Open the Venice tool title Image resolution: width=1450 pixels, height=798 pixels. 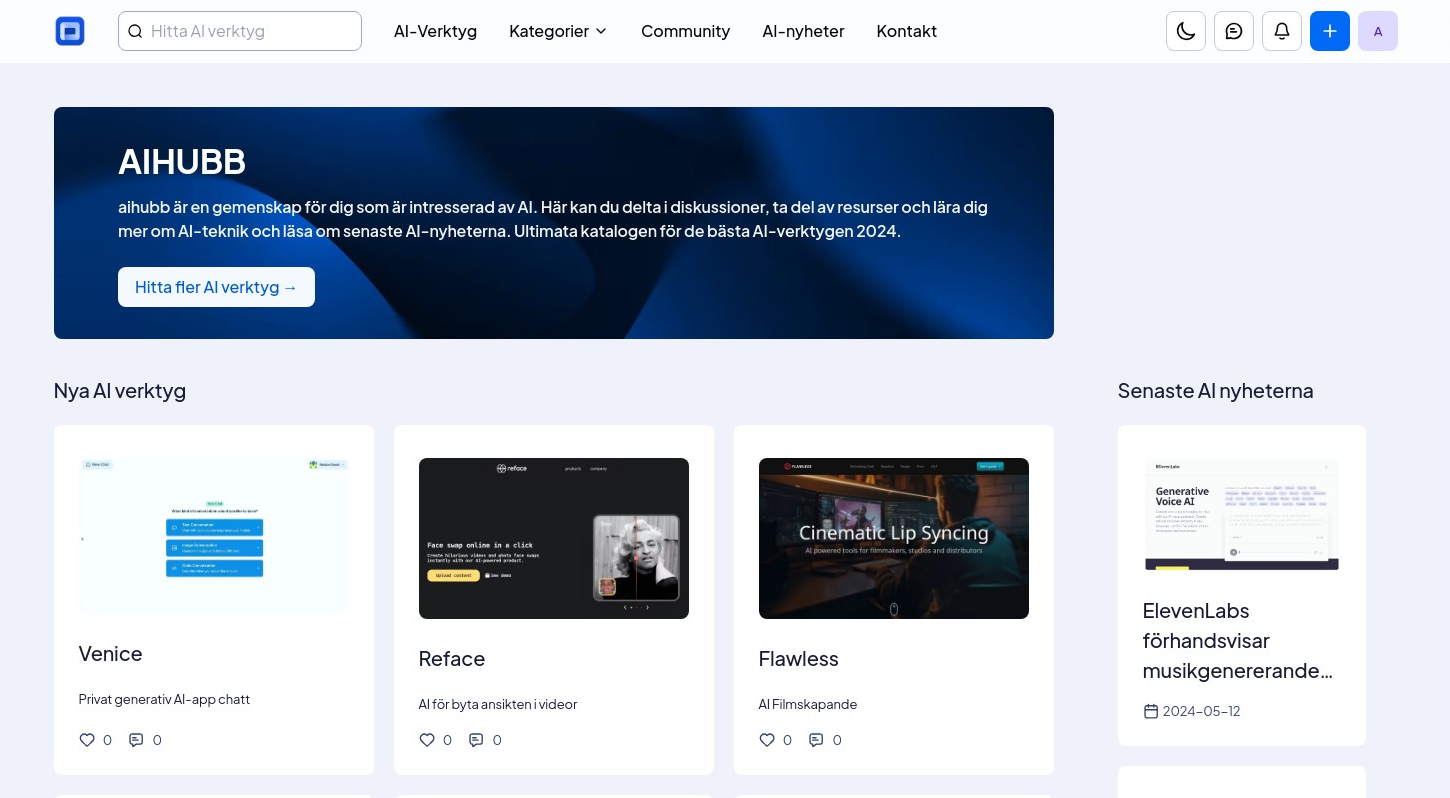110,654
